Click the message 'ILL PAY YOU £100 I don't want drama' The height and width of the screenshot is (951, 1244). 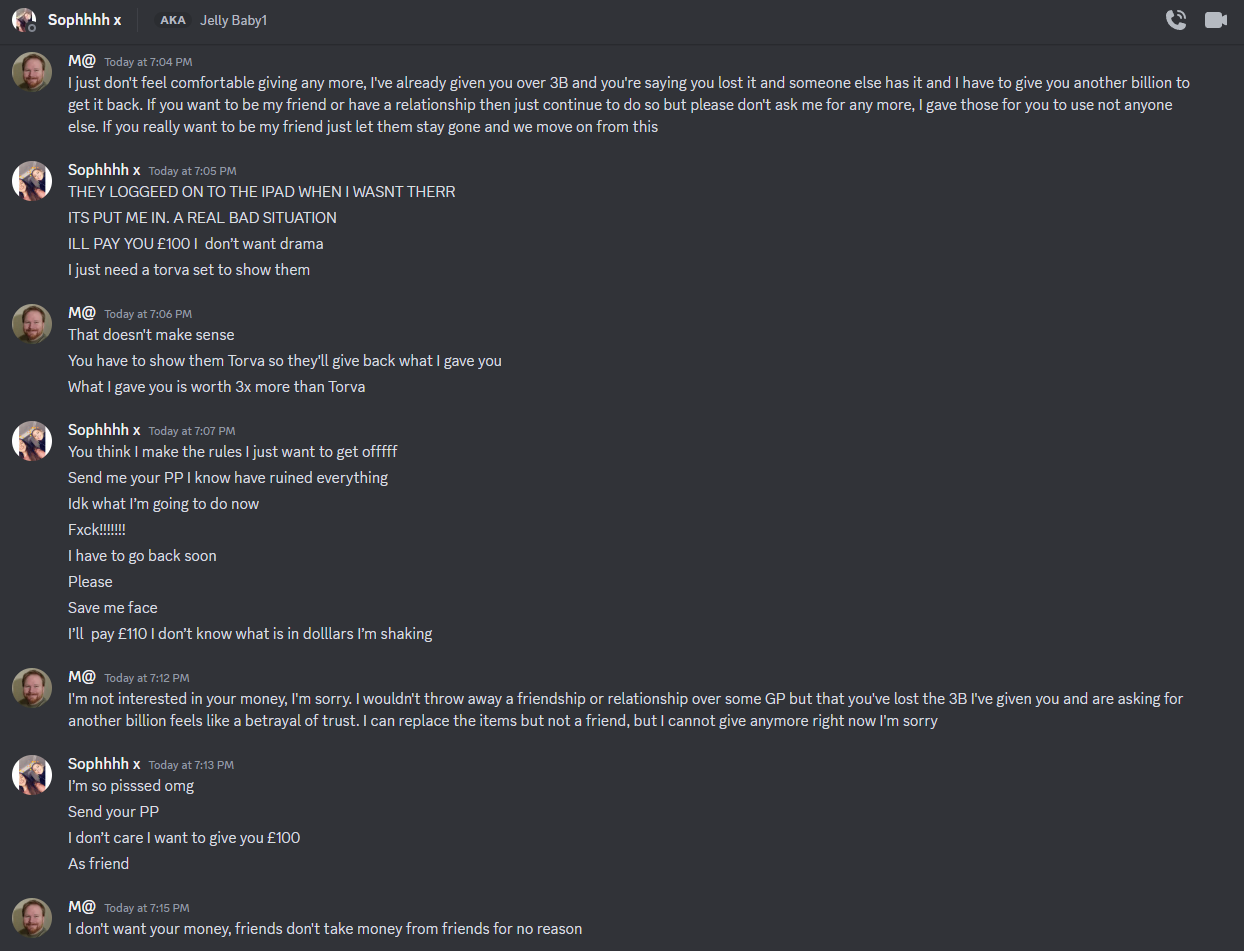[195, 244]
